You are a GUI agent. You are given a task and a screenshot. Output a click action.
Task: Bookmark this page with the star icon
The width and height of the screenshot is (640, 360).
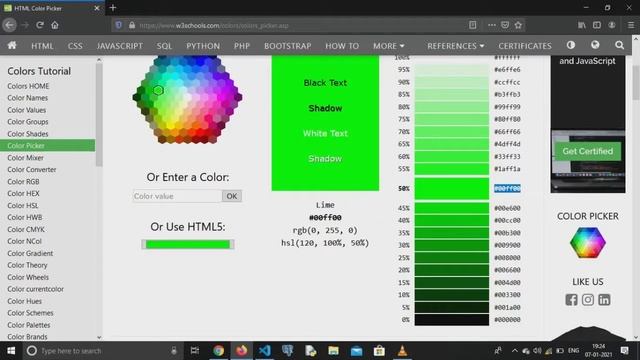[518, 25]
